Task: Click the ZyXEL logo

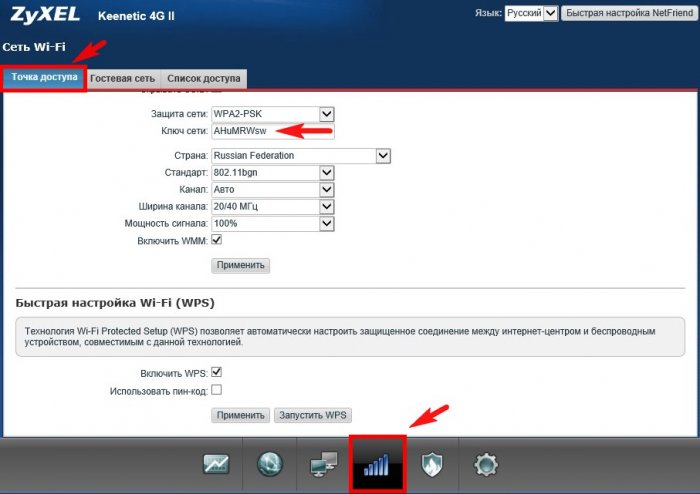Action: click(45, 15)
